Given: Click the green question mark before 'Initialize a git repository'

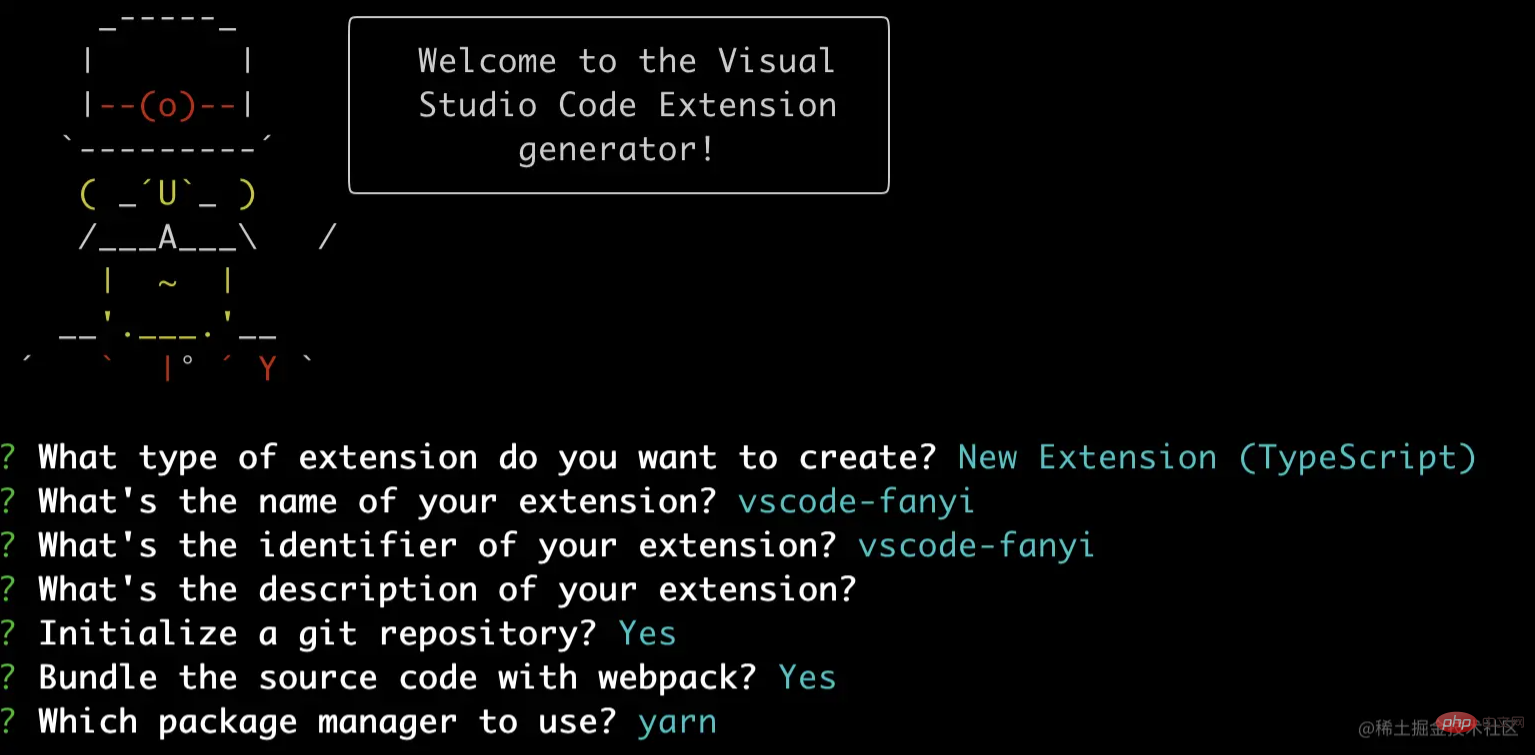Looking at the screenshot, I should [x=9, y=633].
